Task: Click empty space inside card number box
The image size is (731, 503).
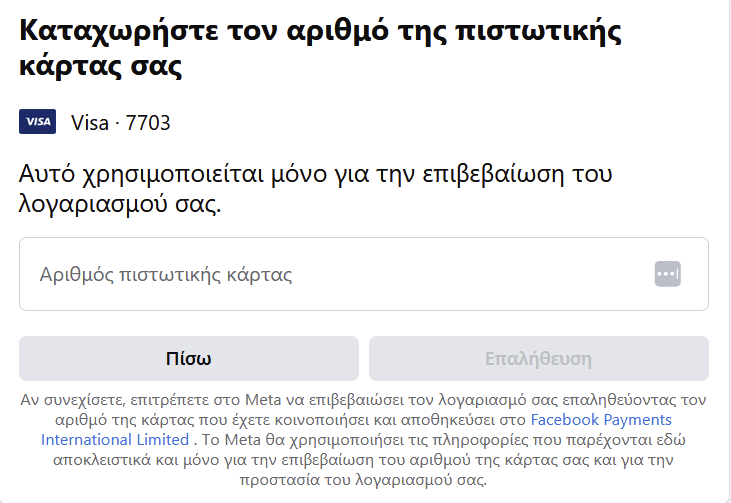Action: tap(466, 274)
